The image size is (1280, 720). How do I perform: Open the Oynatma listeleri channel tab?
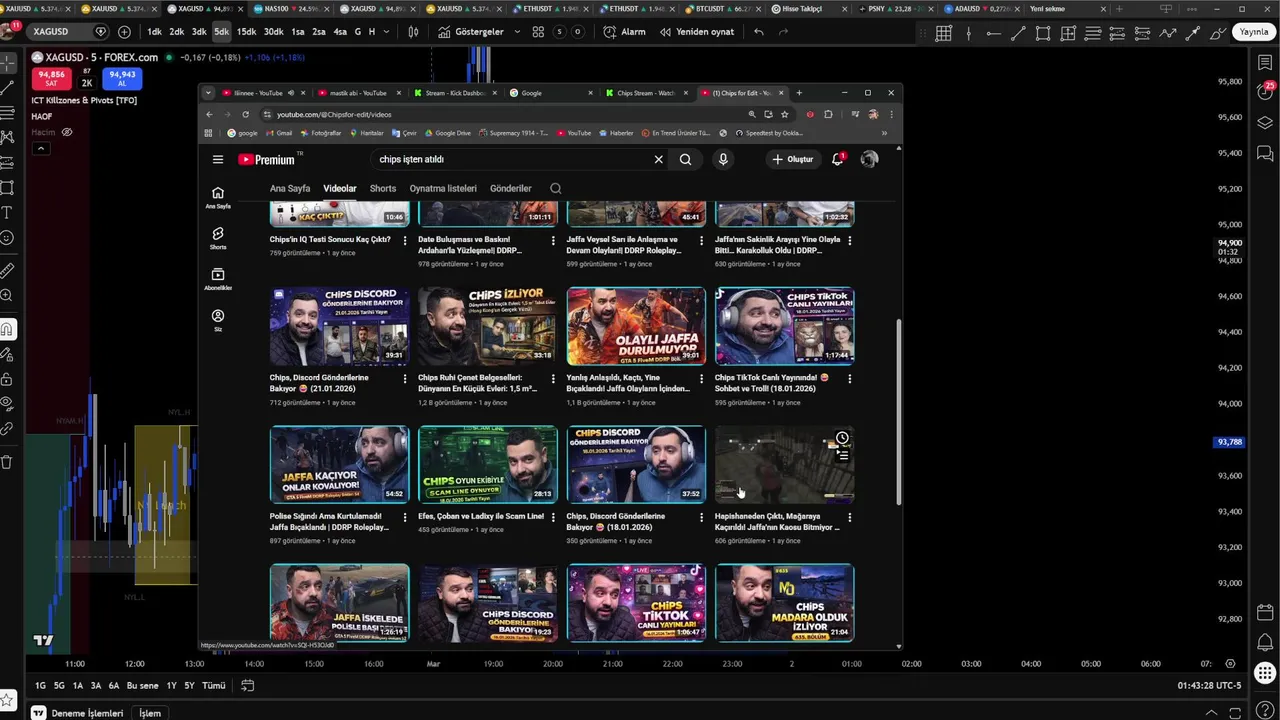tap(443, 188)
